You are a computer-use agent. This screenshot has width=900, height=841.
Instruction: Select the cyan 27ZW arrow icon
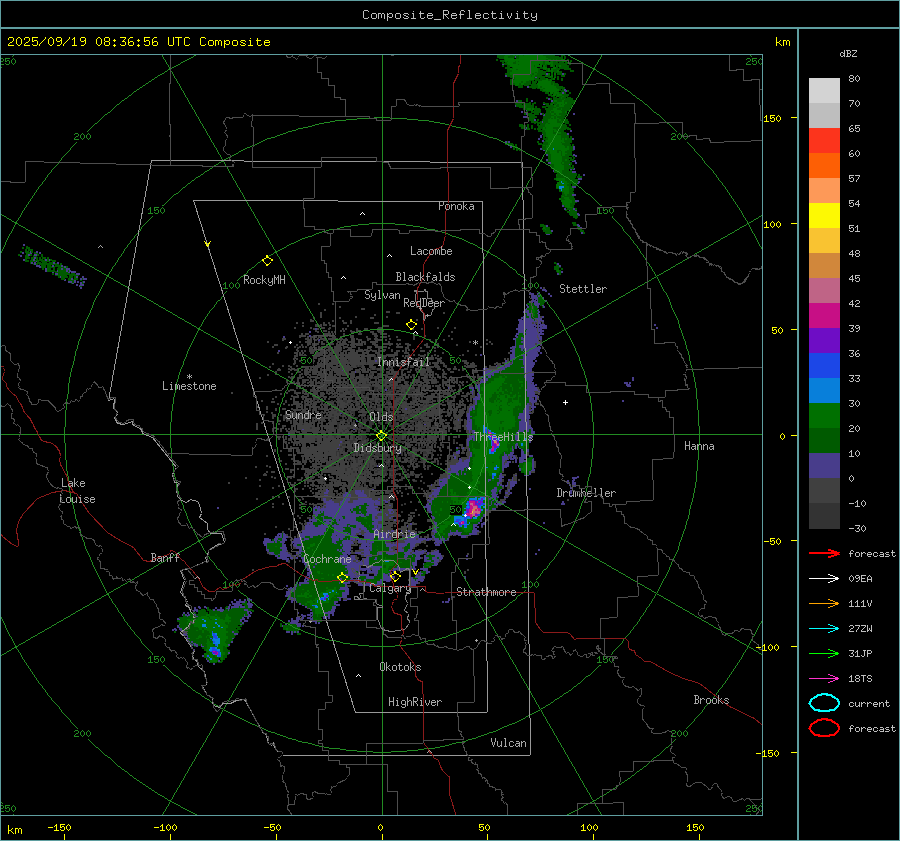(x=824, y=628)
